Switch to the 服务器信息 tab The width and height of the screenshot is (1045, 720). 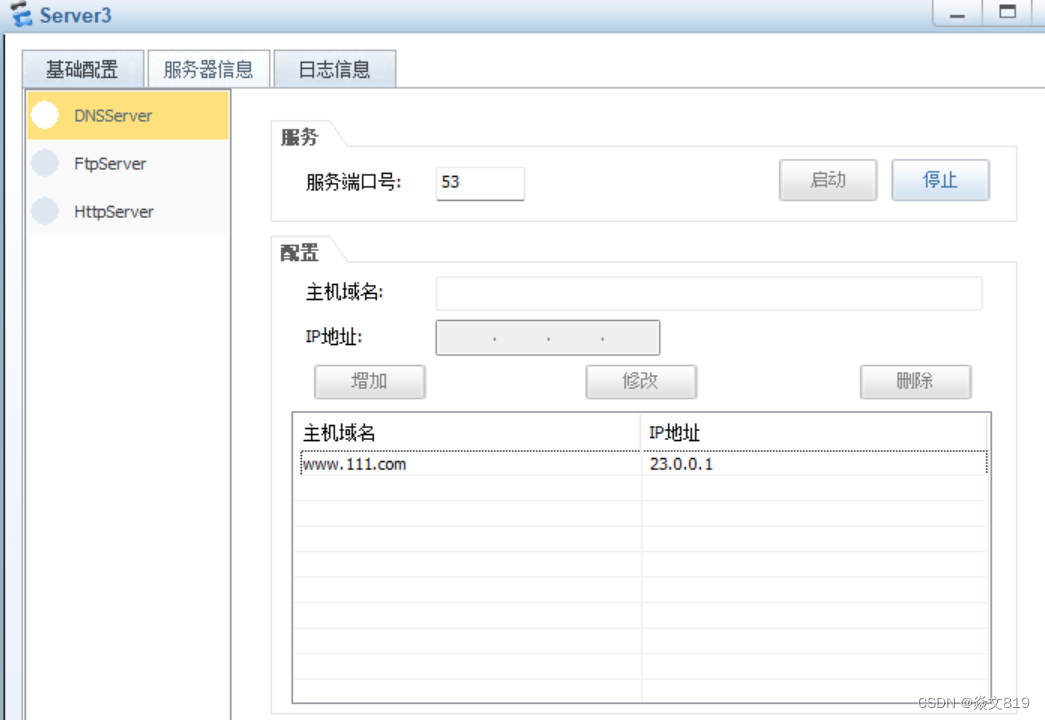coord(209,69)
